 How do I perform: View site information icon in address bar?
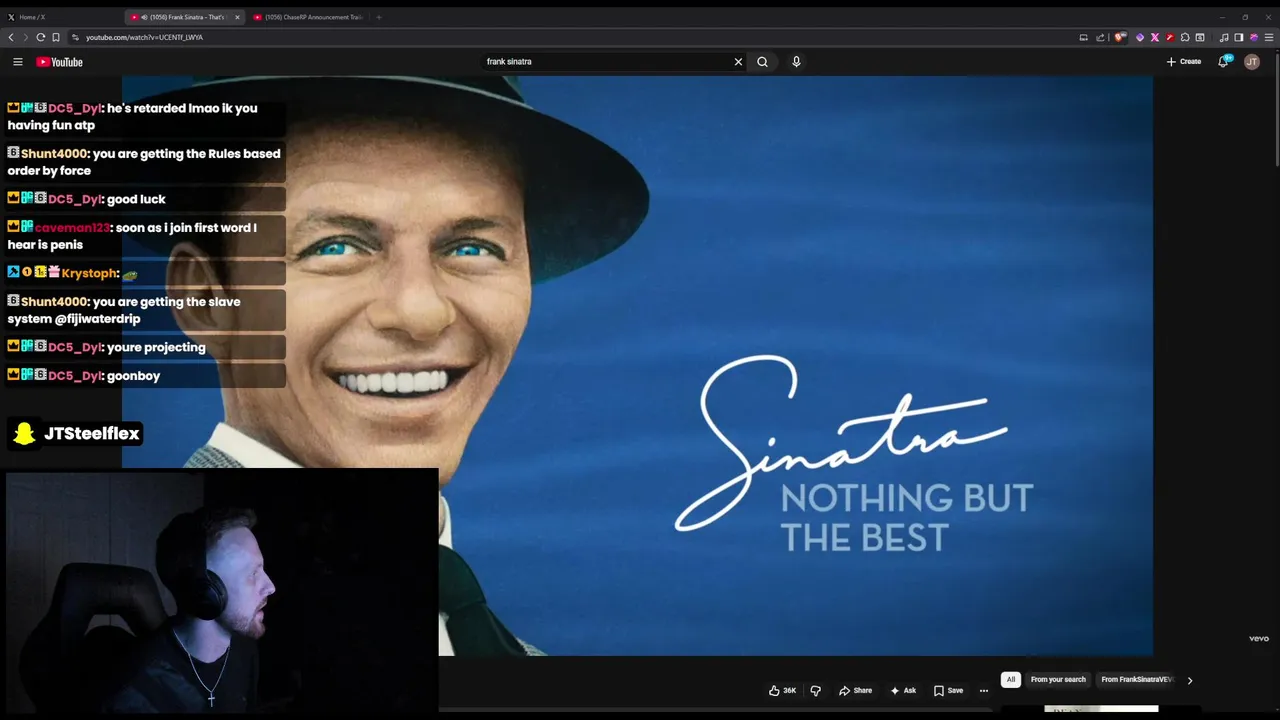click(x=76, y=37)
